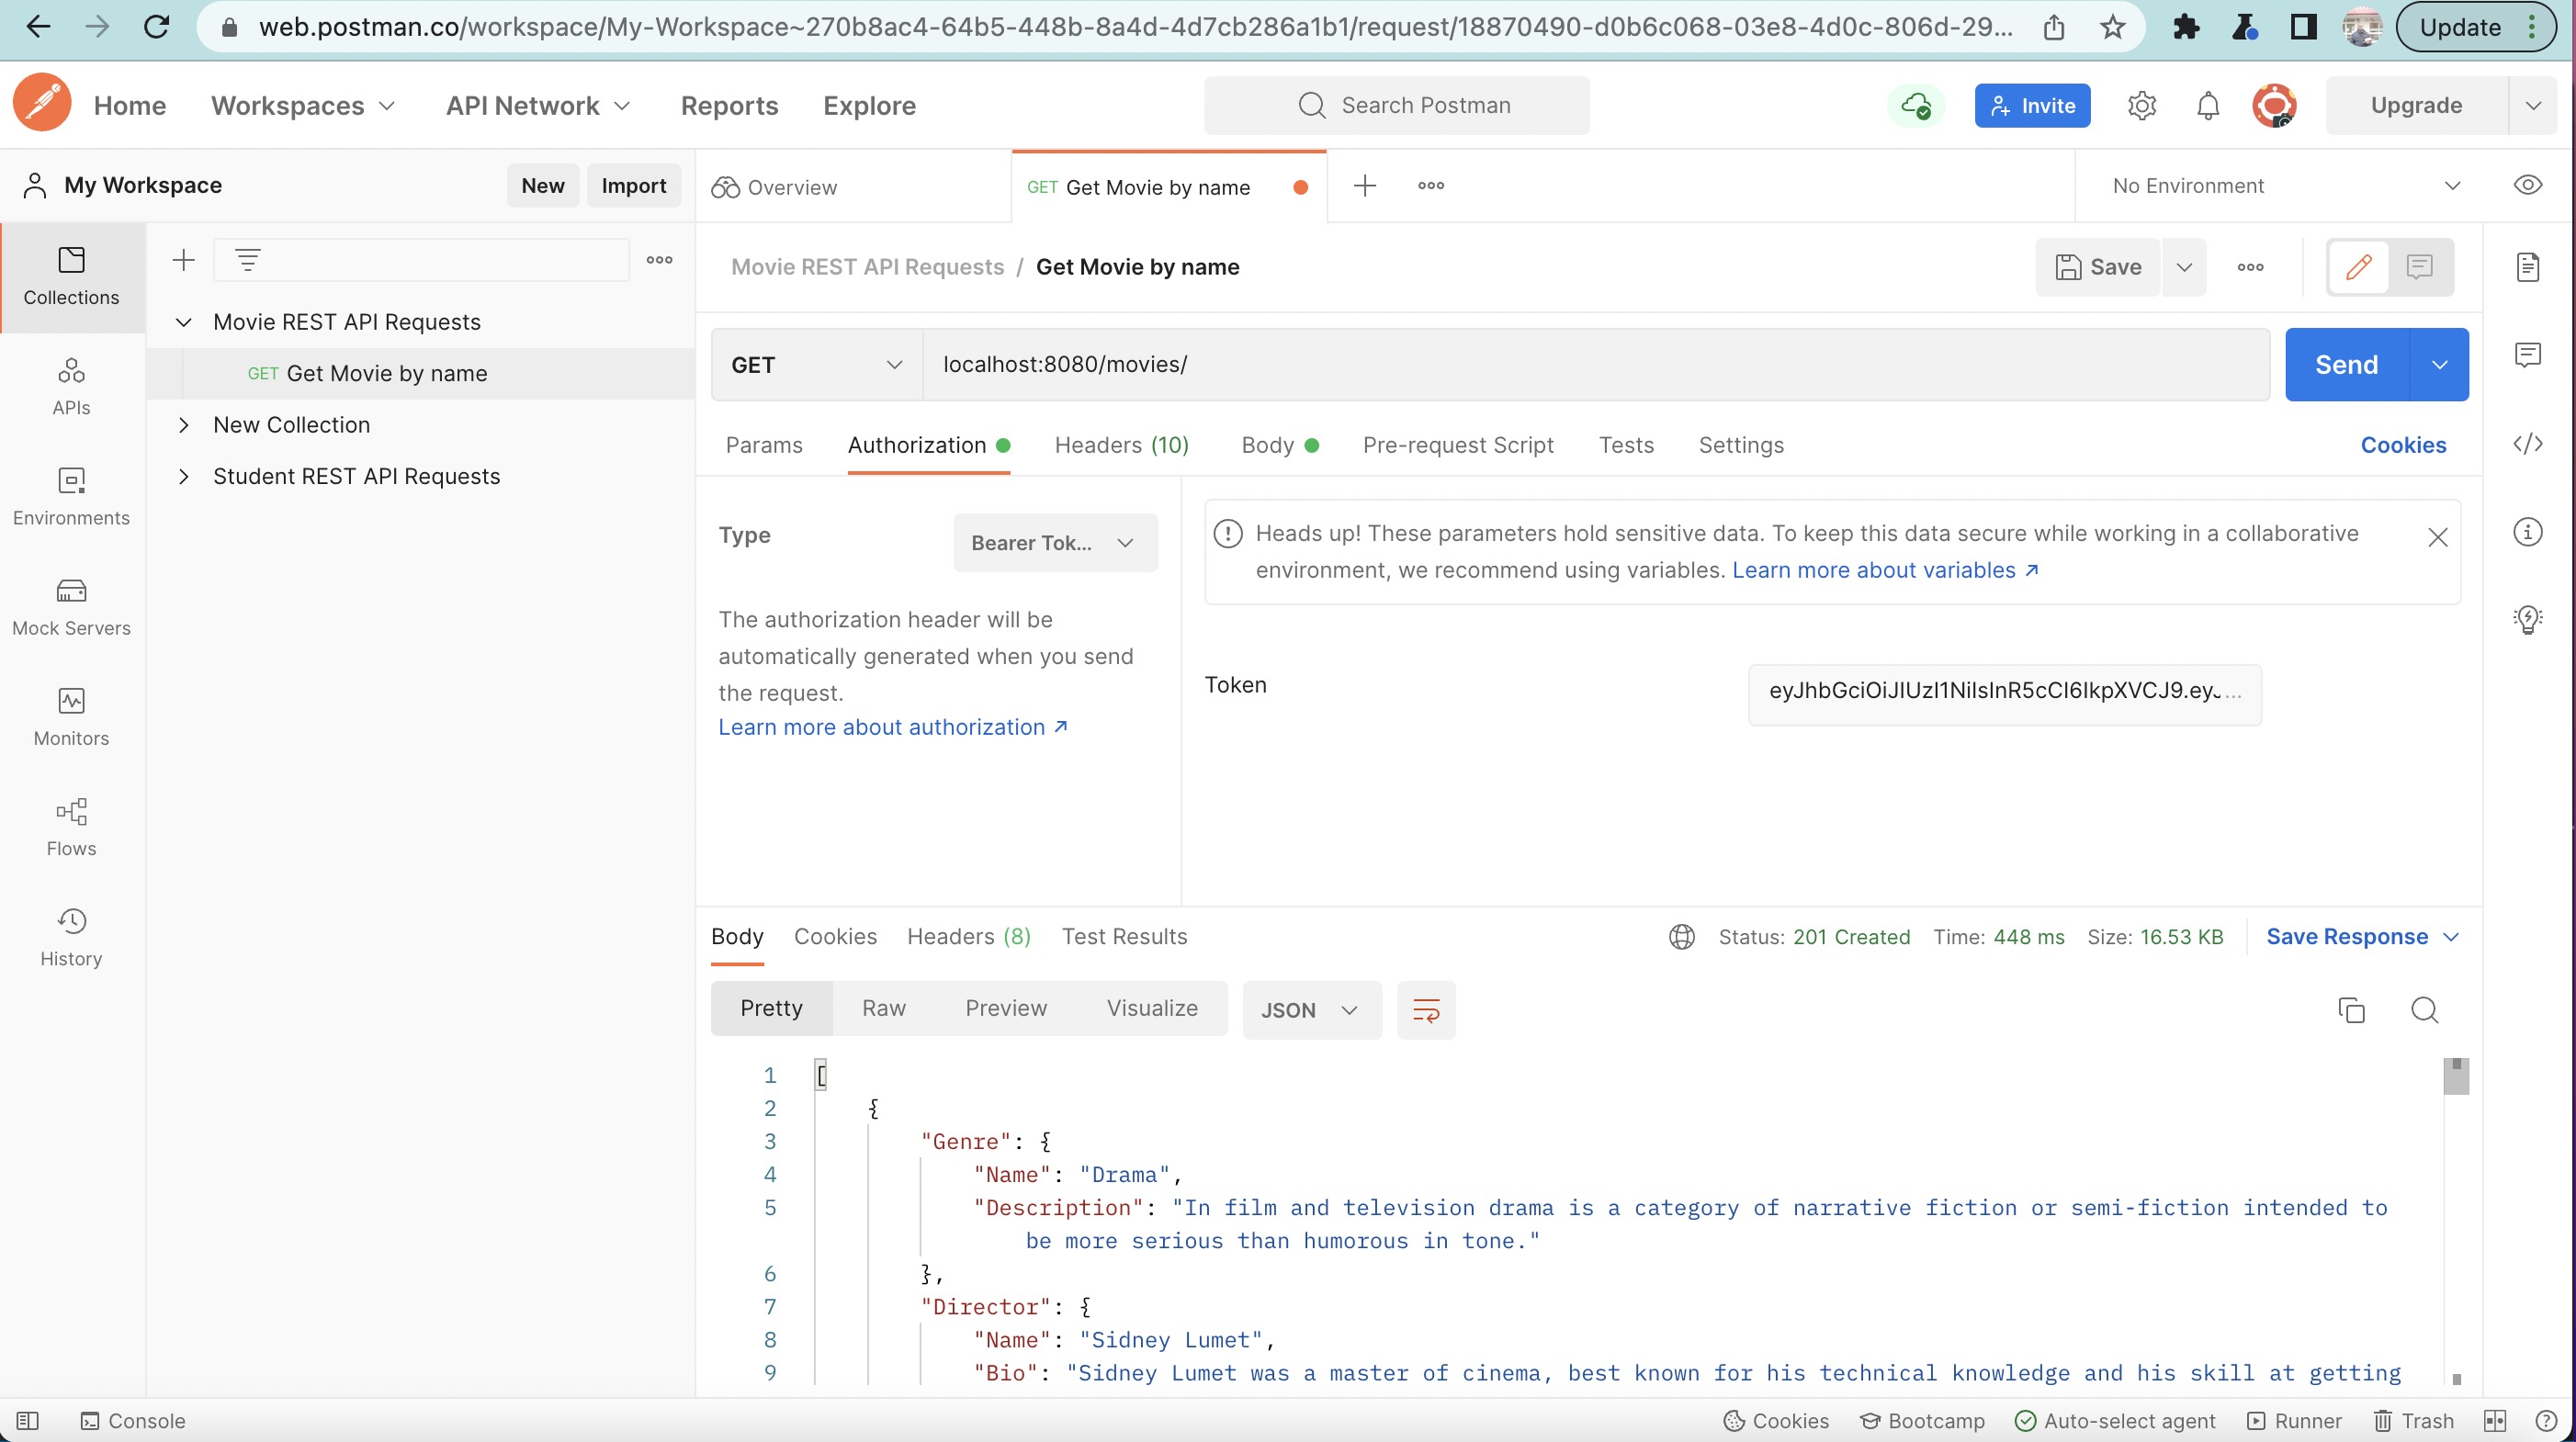Collapse Movie REST API Requests collection
This screenshot has height=1442, width=2576.
(x=183, y=322)
